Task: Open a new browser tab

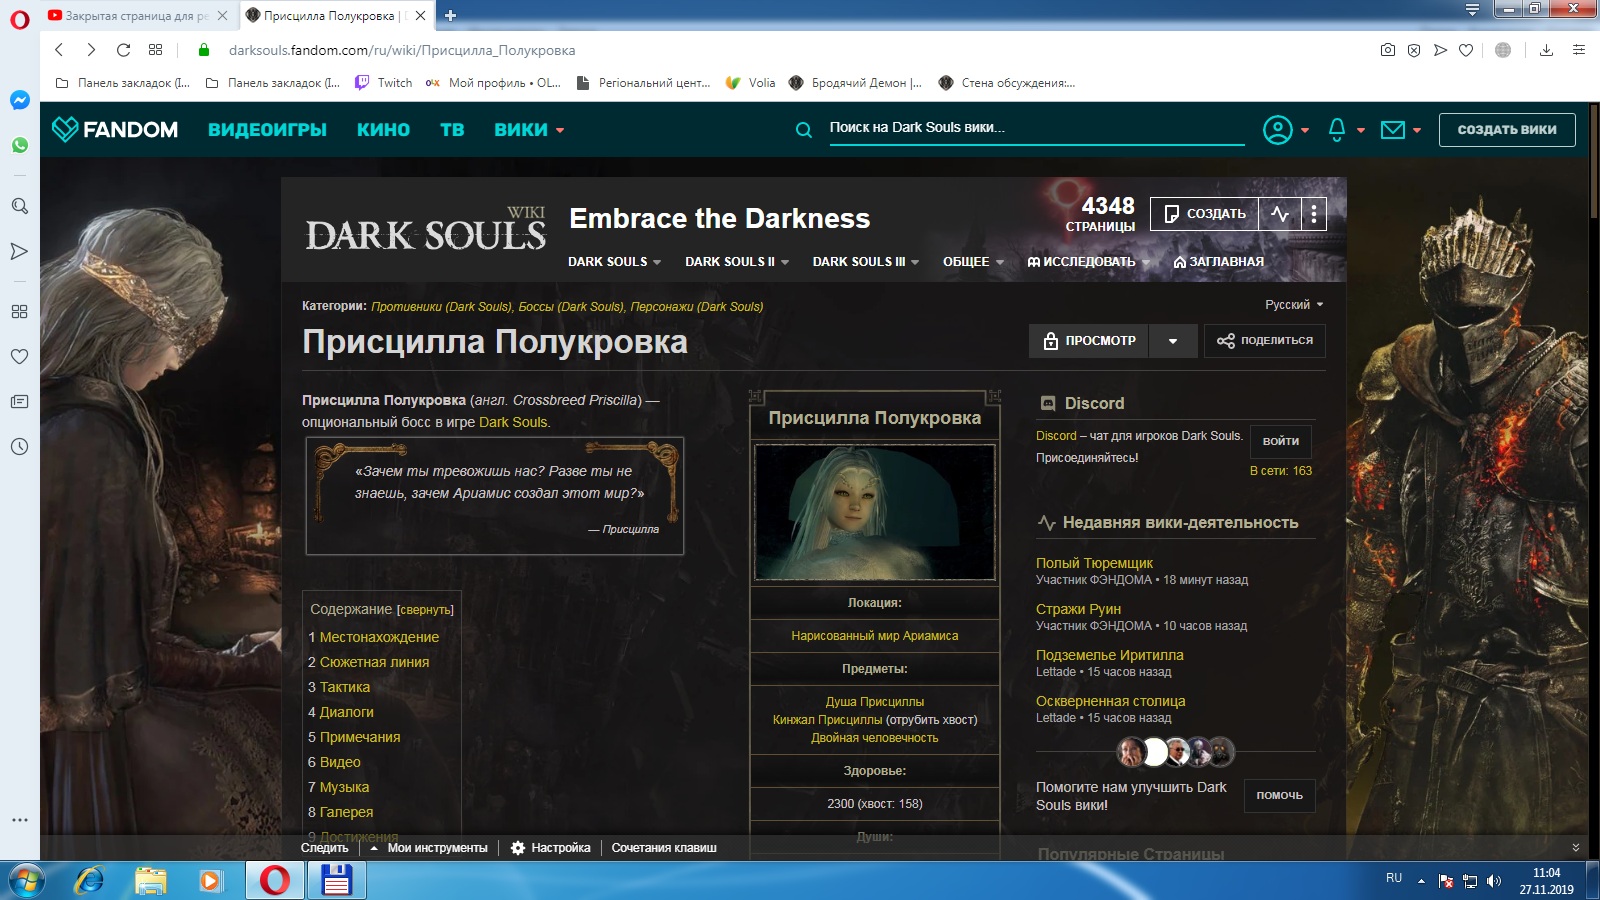Action: click(450, 15)
